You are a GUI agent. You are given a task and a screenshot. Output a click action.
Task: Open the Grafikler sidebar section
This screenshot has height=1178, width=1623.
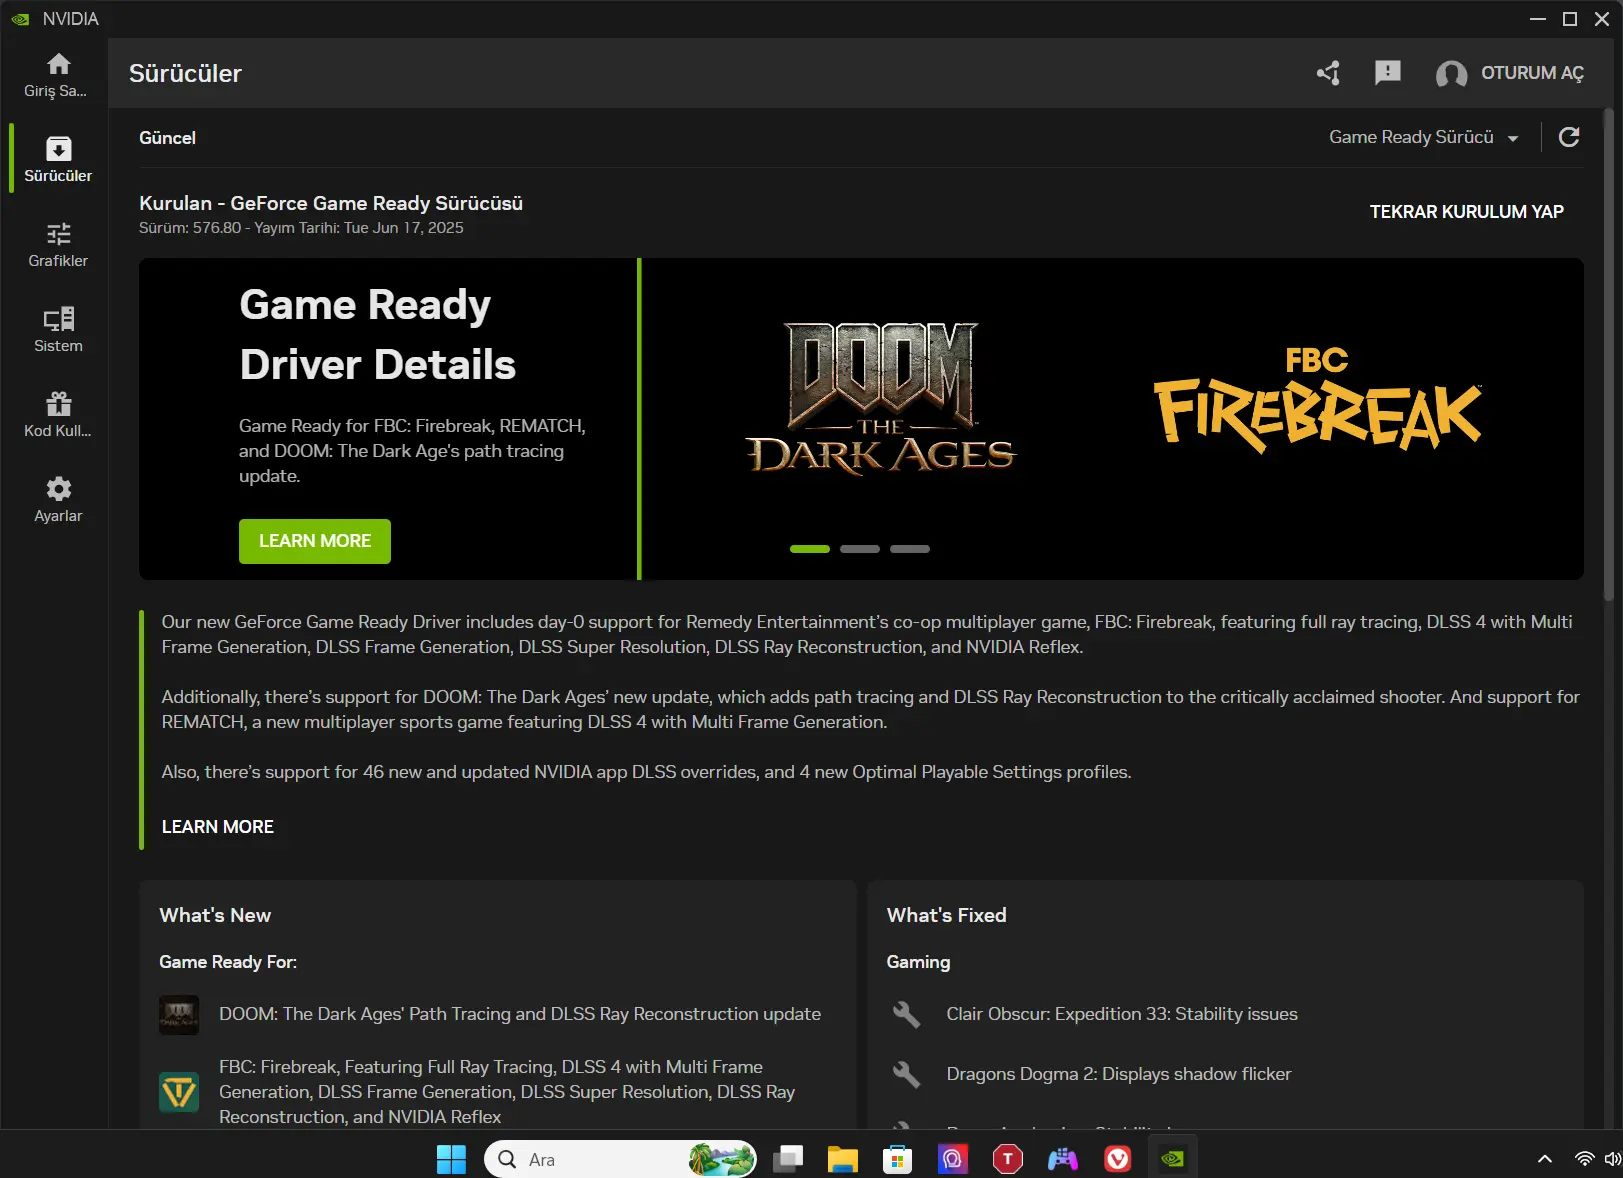coord(58,245)
